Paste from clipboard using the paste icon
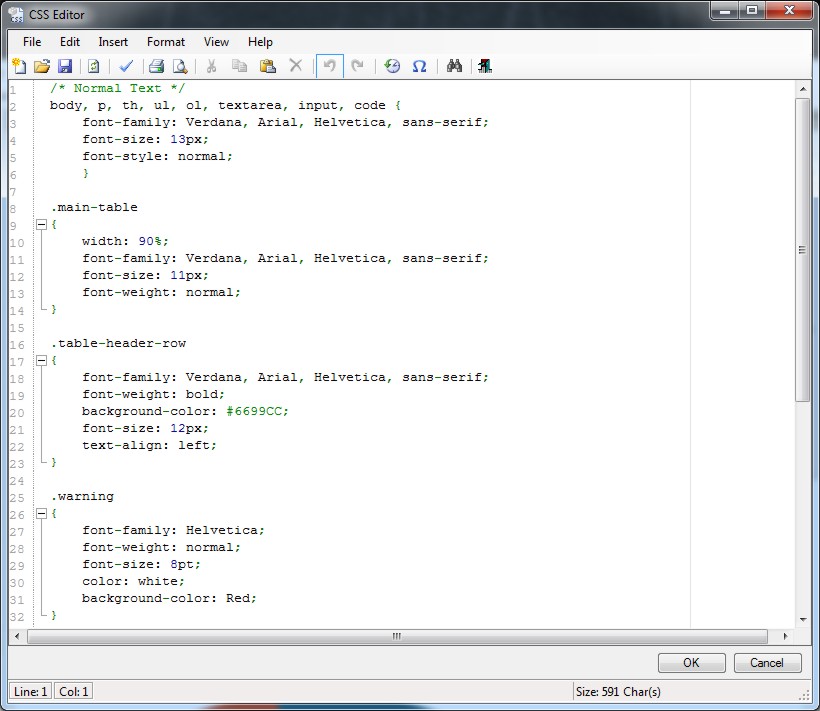 (x=267, y=66)
